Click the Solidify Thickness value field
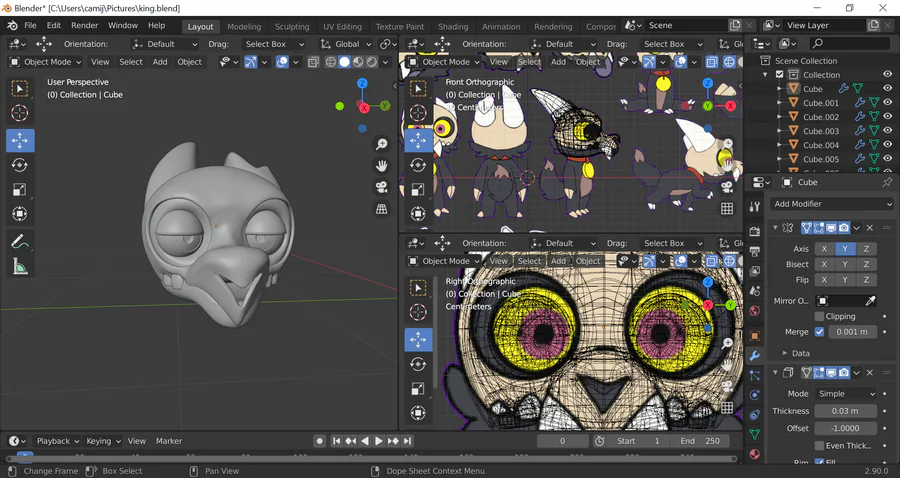Viewport: 900px width, 478px height. pyautogui.click(x=845, y=411)
